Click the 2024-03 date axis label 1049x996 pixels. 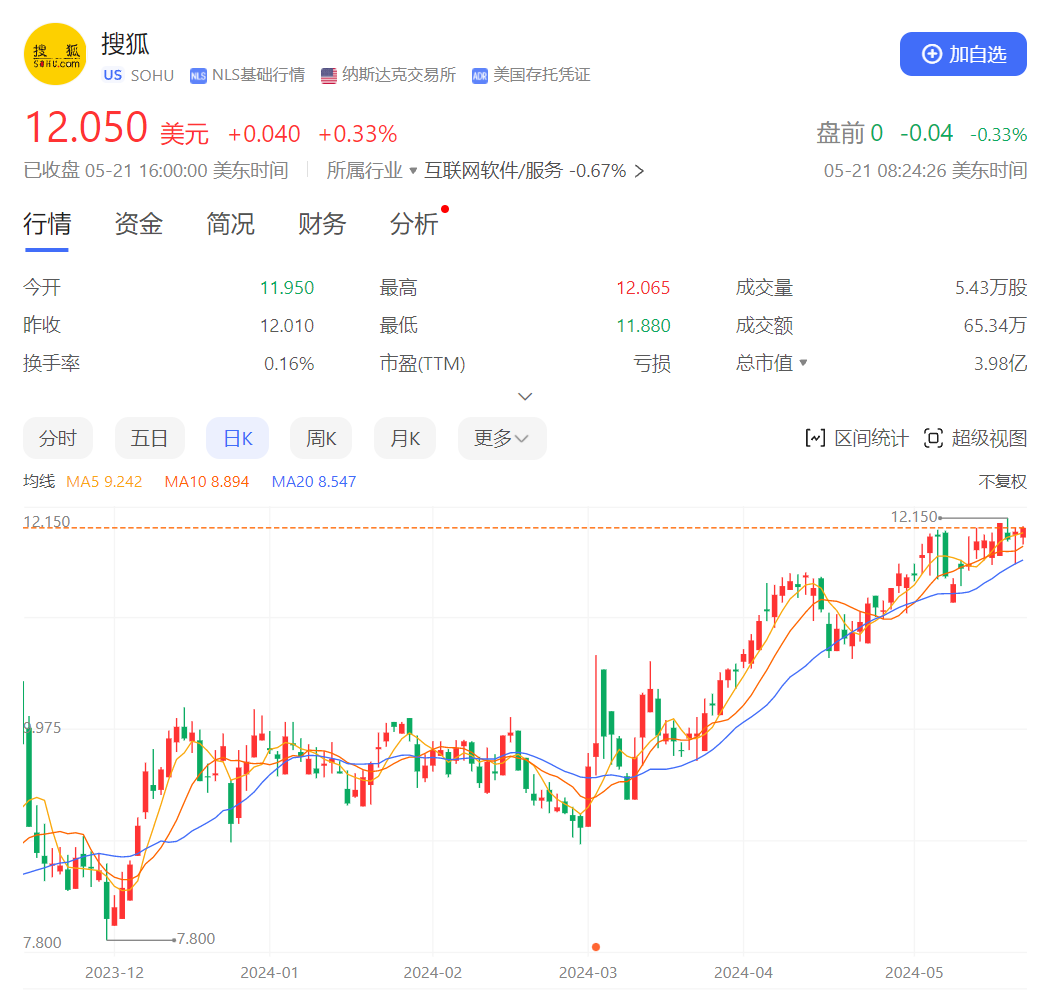[x=588, y=973]
